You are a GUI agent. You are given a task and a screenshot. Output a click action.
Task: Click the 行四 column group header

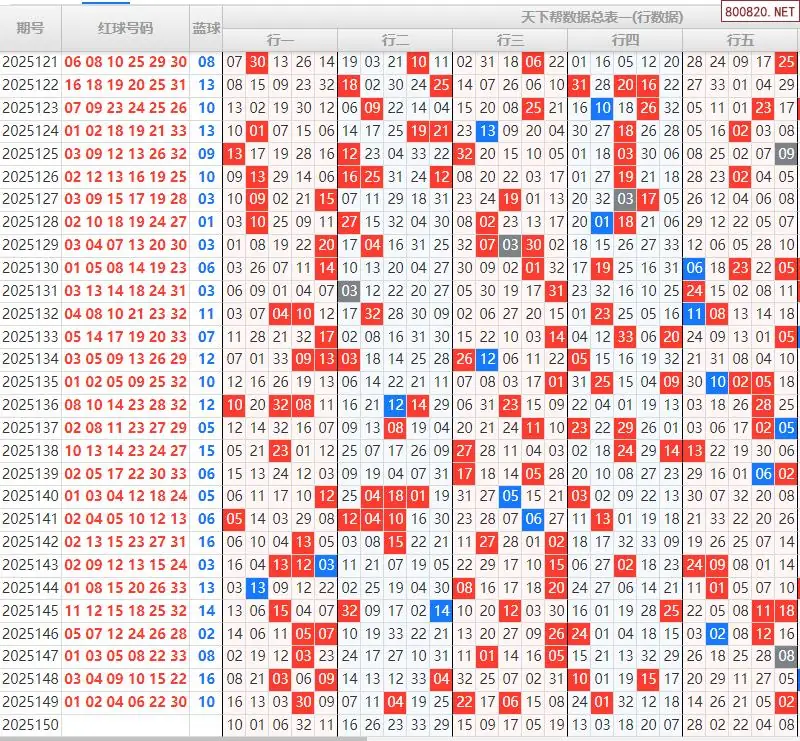[x=625, y=40]
